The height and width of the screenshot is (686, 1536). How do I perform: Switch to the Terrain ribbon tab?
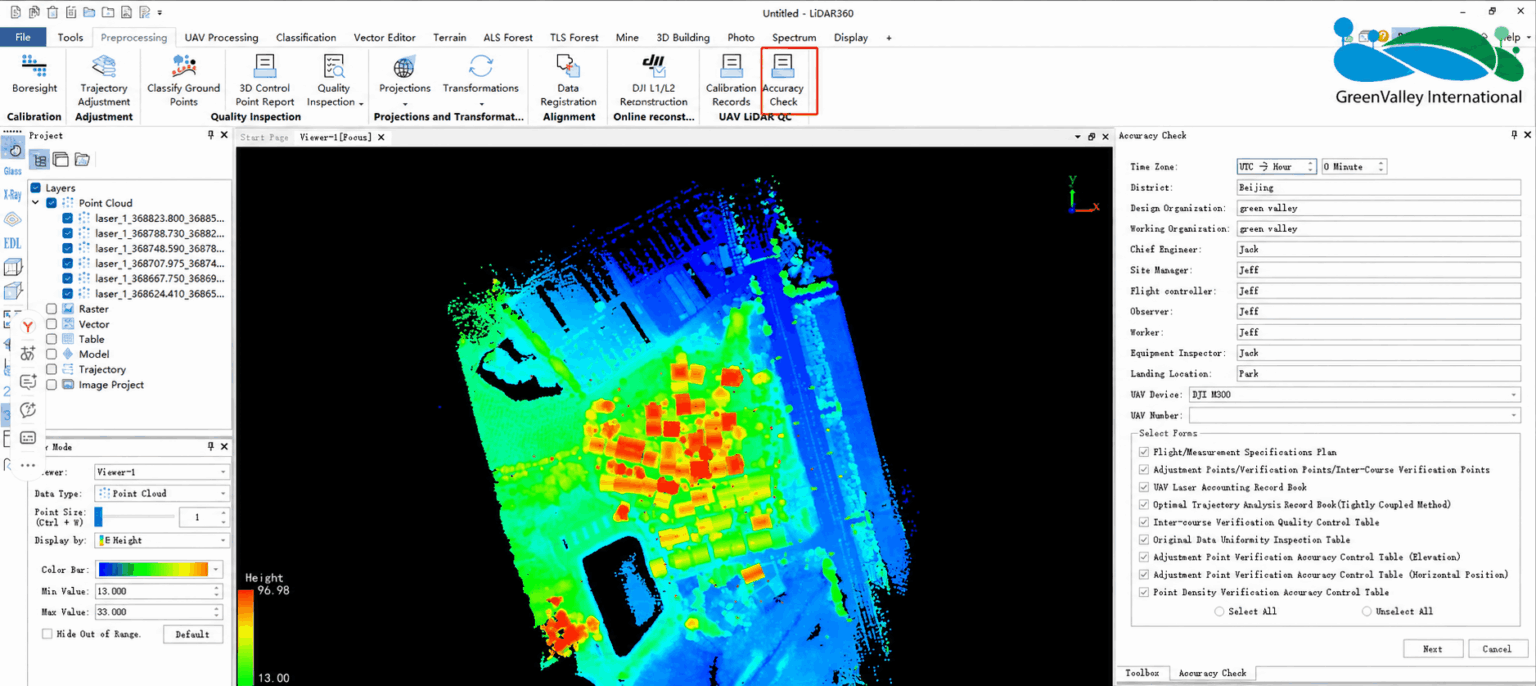point(449,37)
